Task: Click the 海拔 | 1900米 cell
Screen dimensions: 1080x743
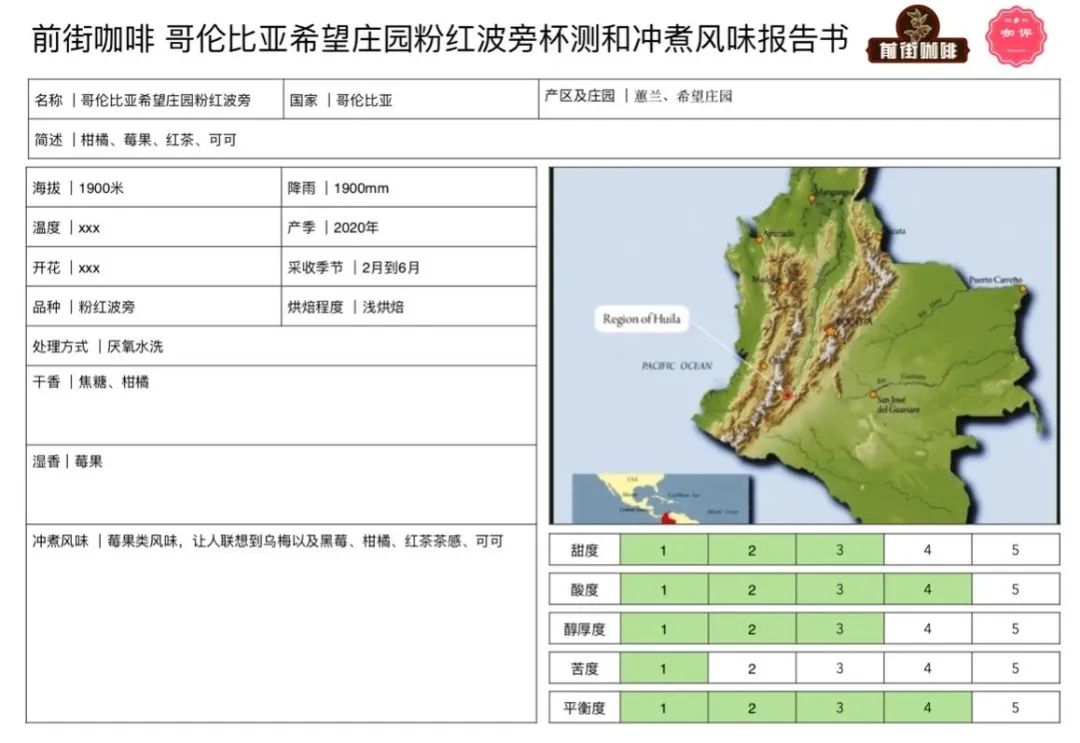Action: click(154, 187)
